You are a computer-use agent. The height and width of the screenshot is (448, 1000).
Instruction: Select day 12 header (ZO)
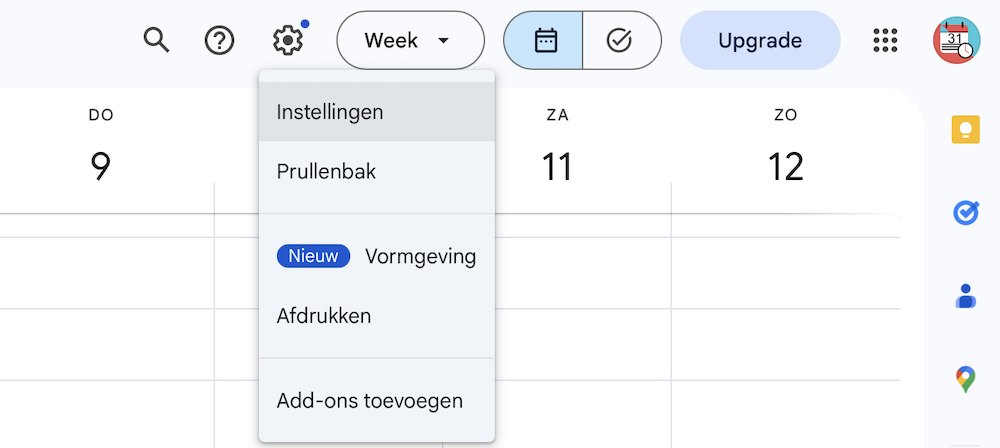(785, 166)
